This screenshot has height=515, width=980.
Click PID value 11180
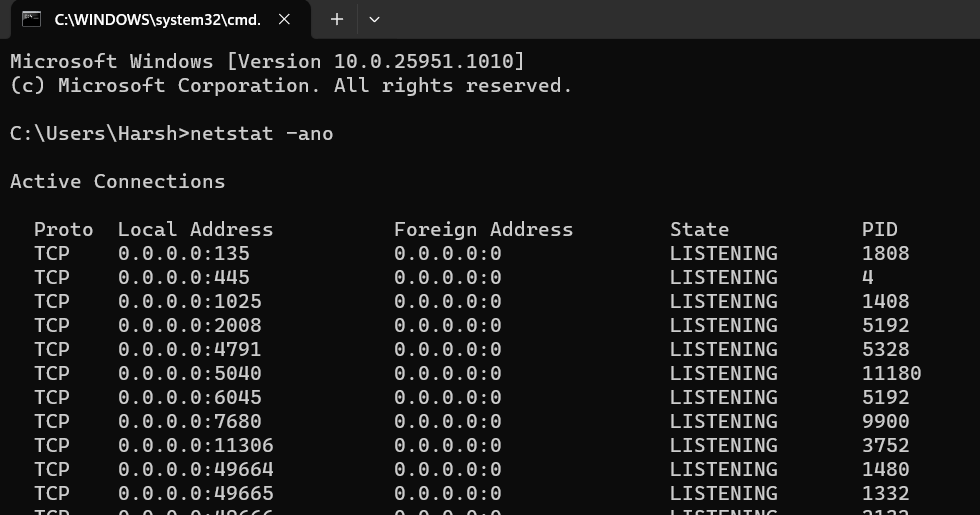891,373
